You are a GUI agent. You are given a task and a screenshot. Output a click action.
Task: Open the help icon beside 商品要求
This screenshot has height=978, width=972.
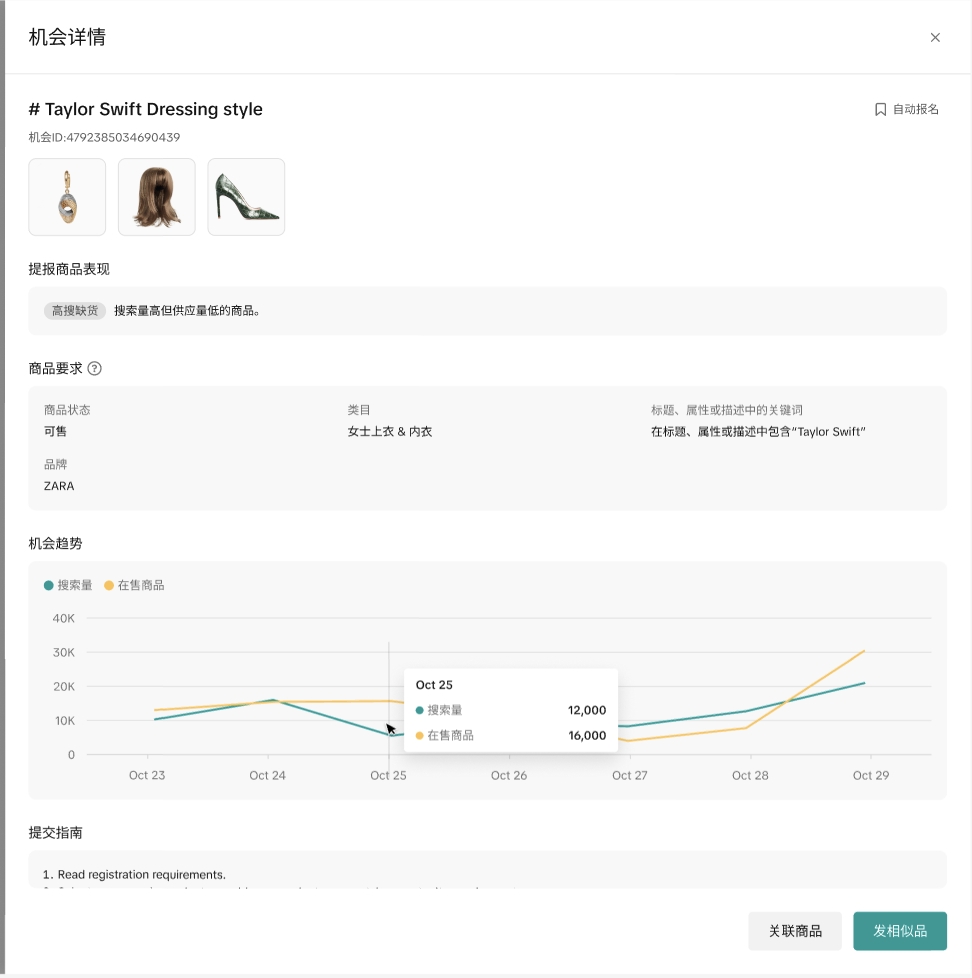pyautogui.click(x=95, y=368)
